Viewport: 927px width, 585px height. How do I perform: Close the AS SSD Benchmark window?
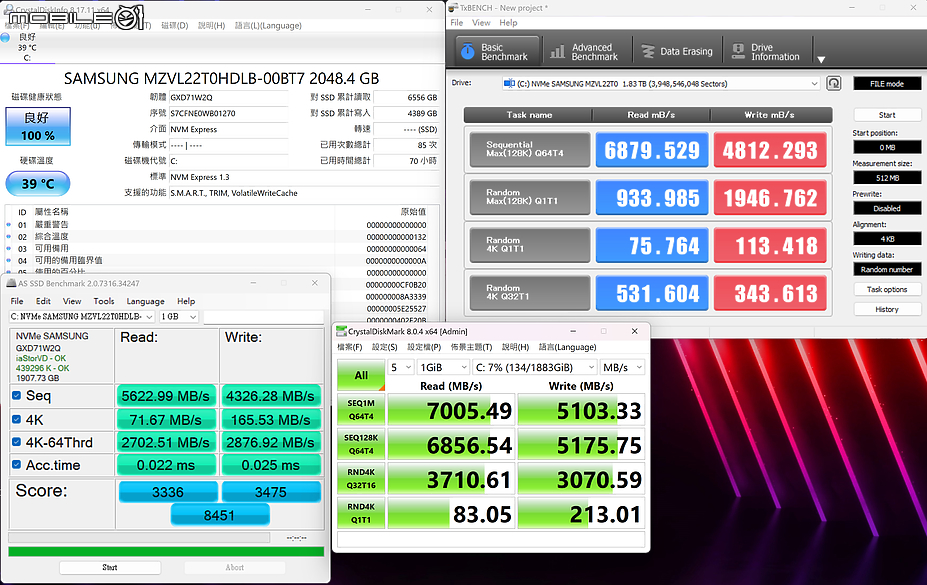coord(315,283)
